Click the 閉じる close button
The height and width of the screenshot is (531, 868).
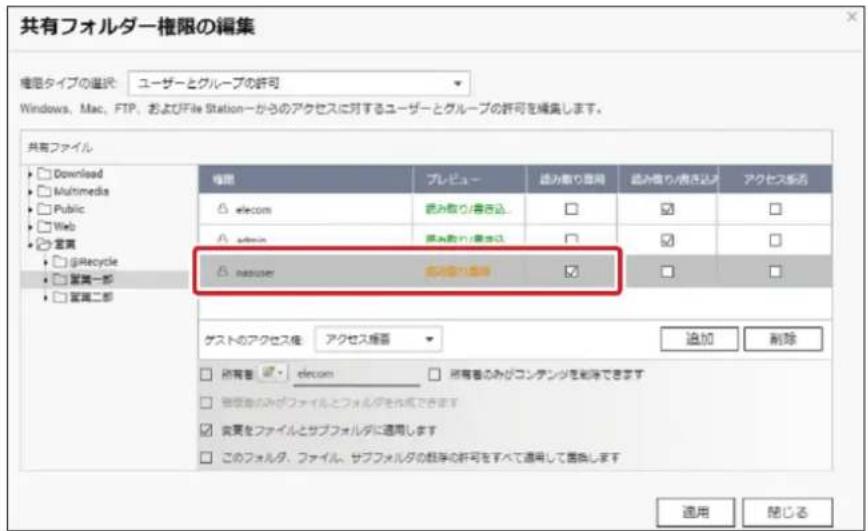click(787, 512)
